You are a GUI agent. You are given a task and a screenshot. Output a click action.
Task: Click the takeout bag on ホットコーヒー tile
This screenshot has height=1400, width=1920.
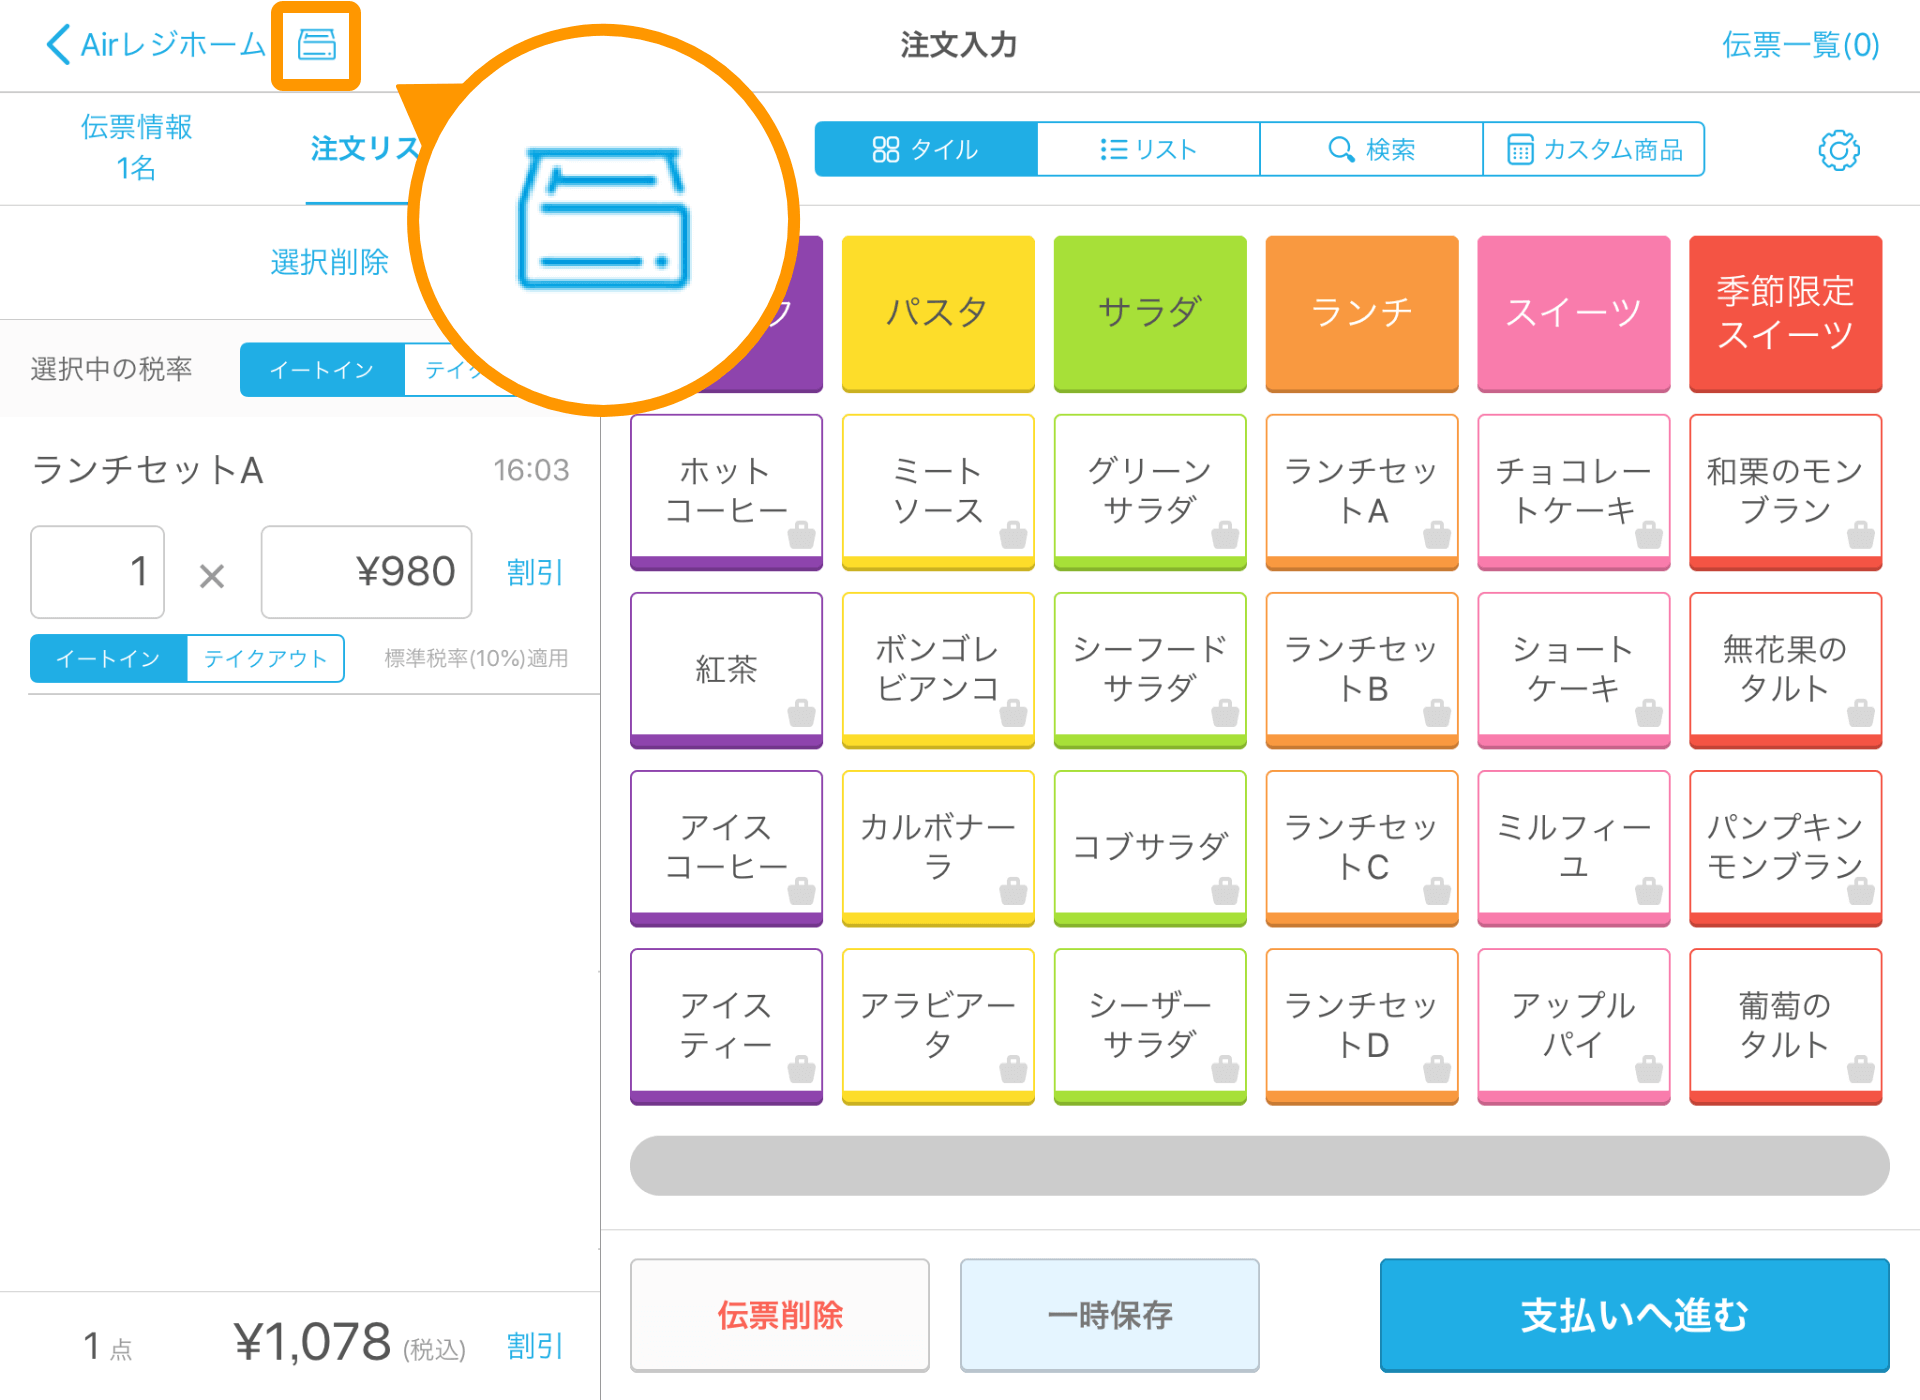point(801,535)
